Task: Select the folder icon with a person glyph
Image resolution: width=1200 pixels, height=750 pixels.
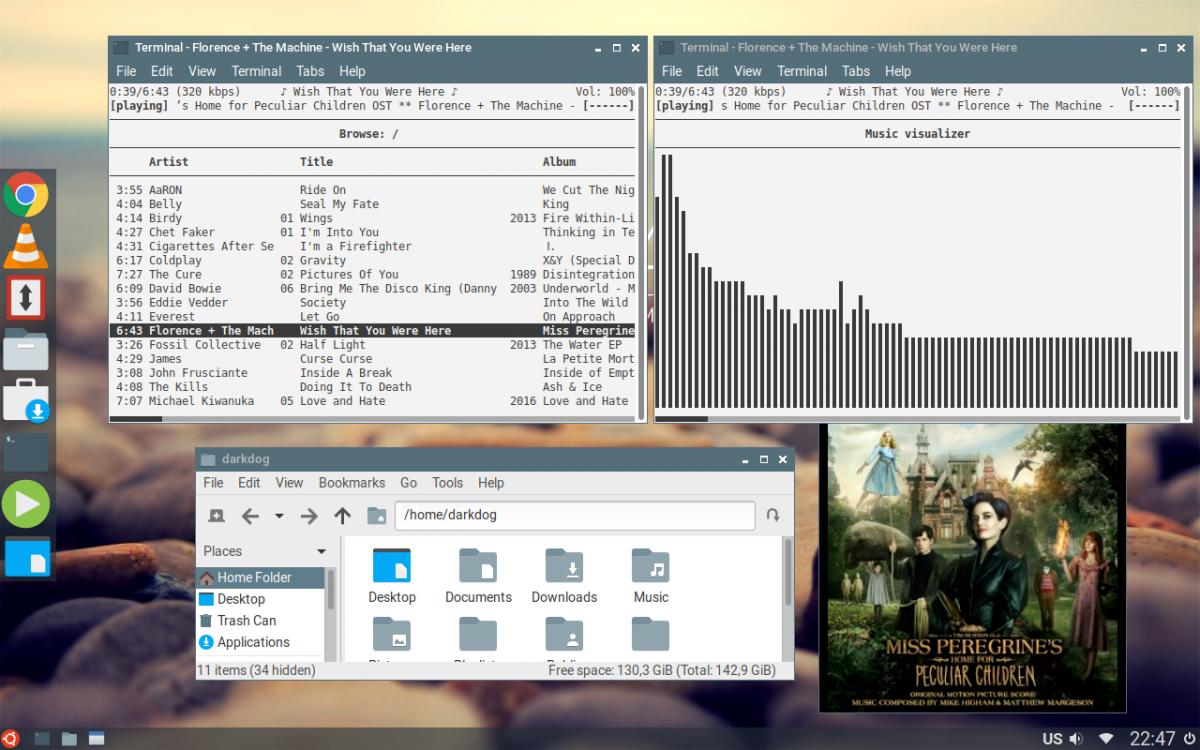Action: click(564, 634)
